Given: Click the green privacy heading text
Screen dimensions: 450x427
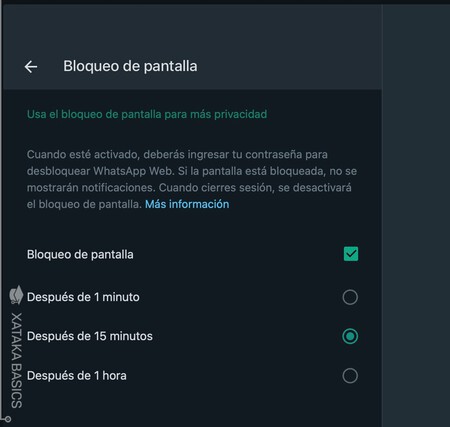Looking at the screenshot, I should pos(147,114).
